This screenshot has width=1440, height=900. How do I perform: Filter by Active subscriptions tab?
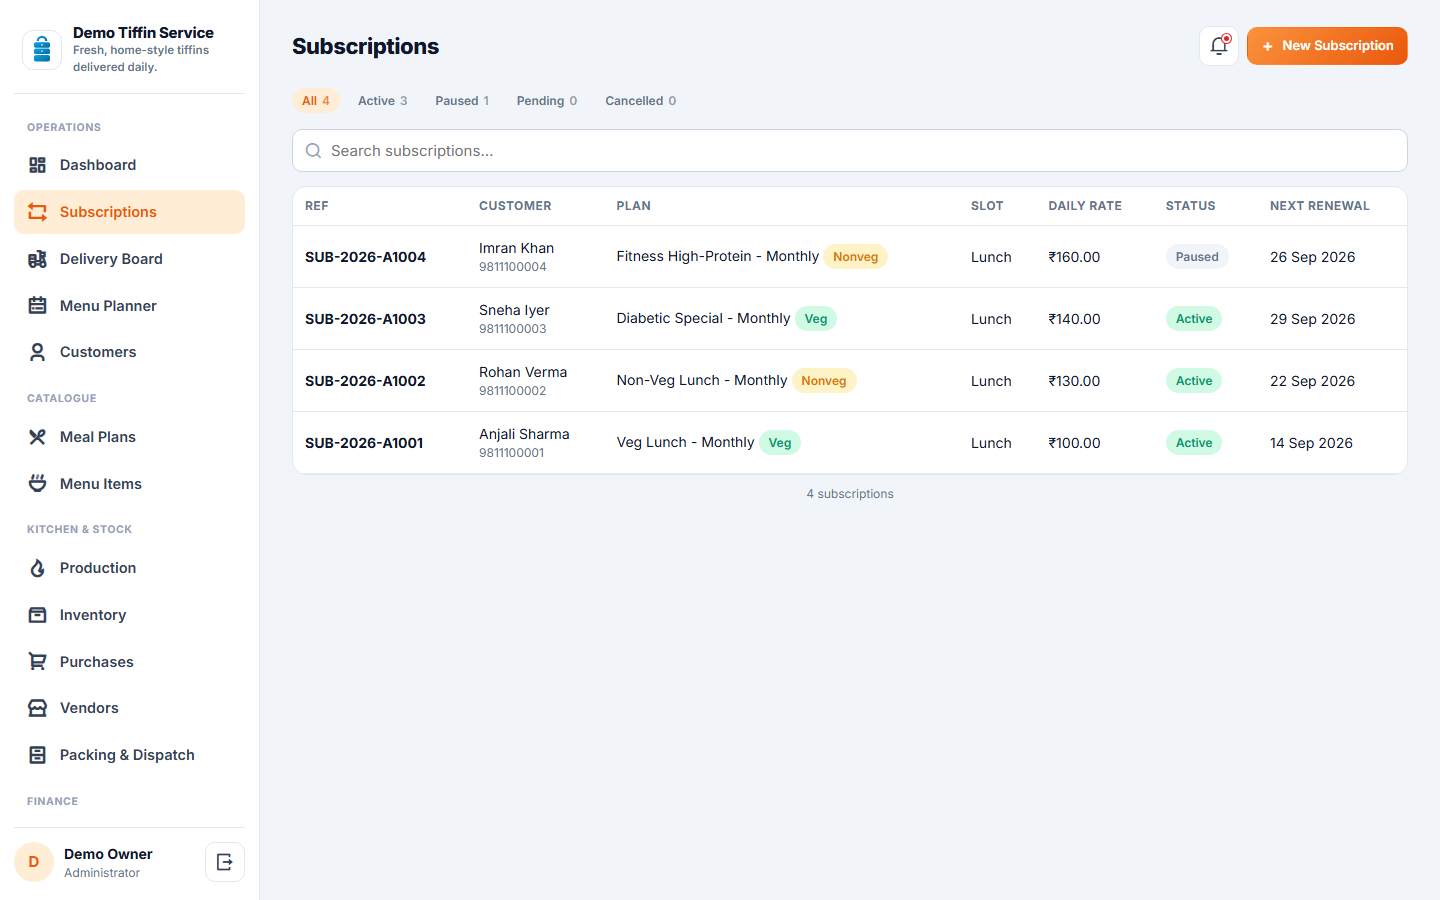point(383,101)
